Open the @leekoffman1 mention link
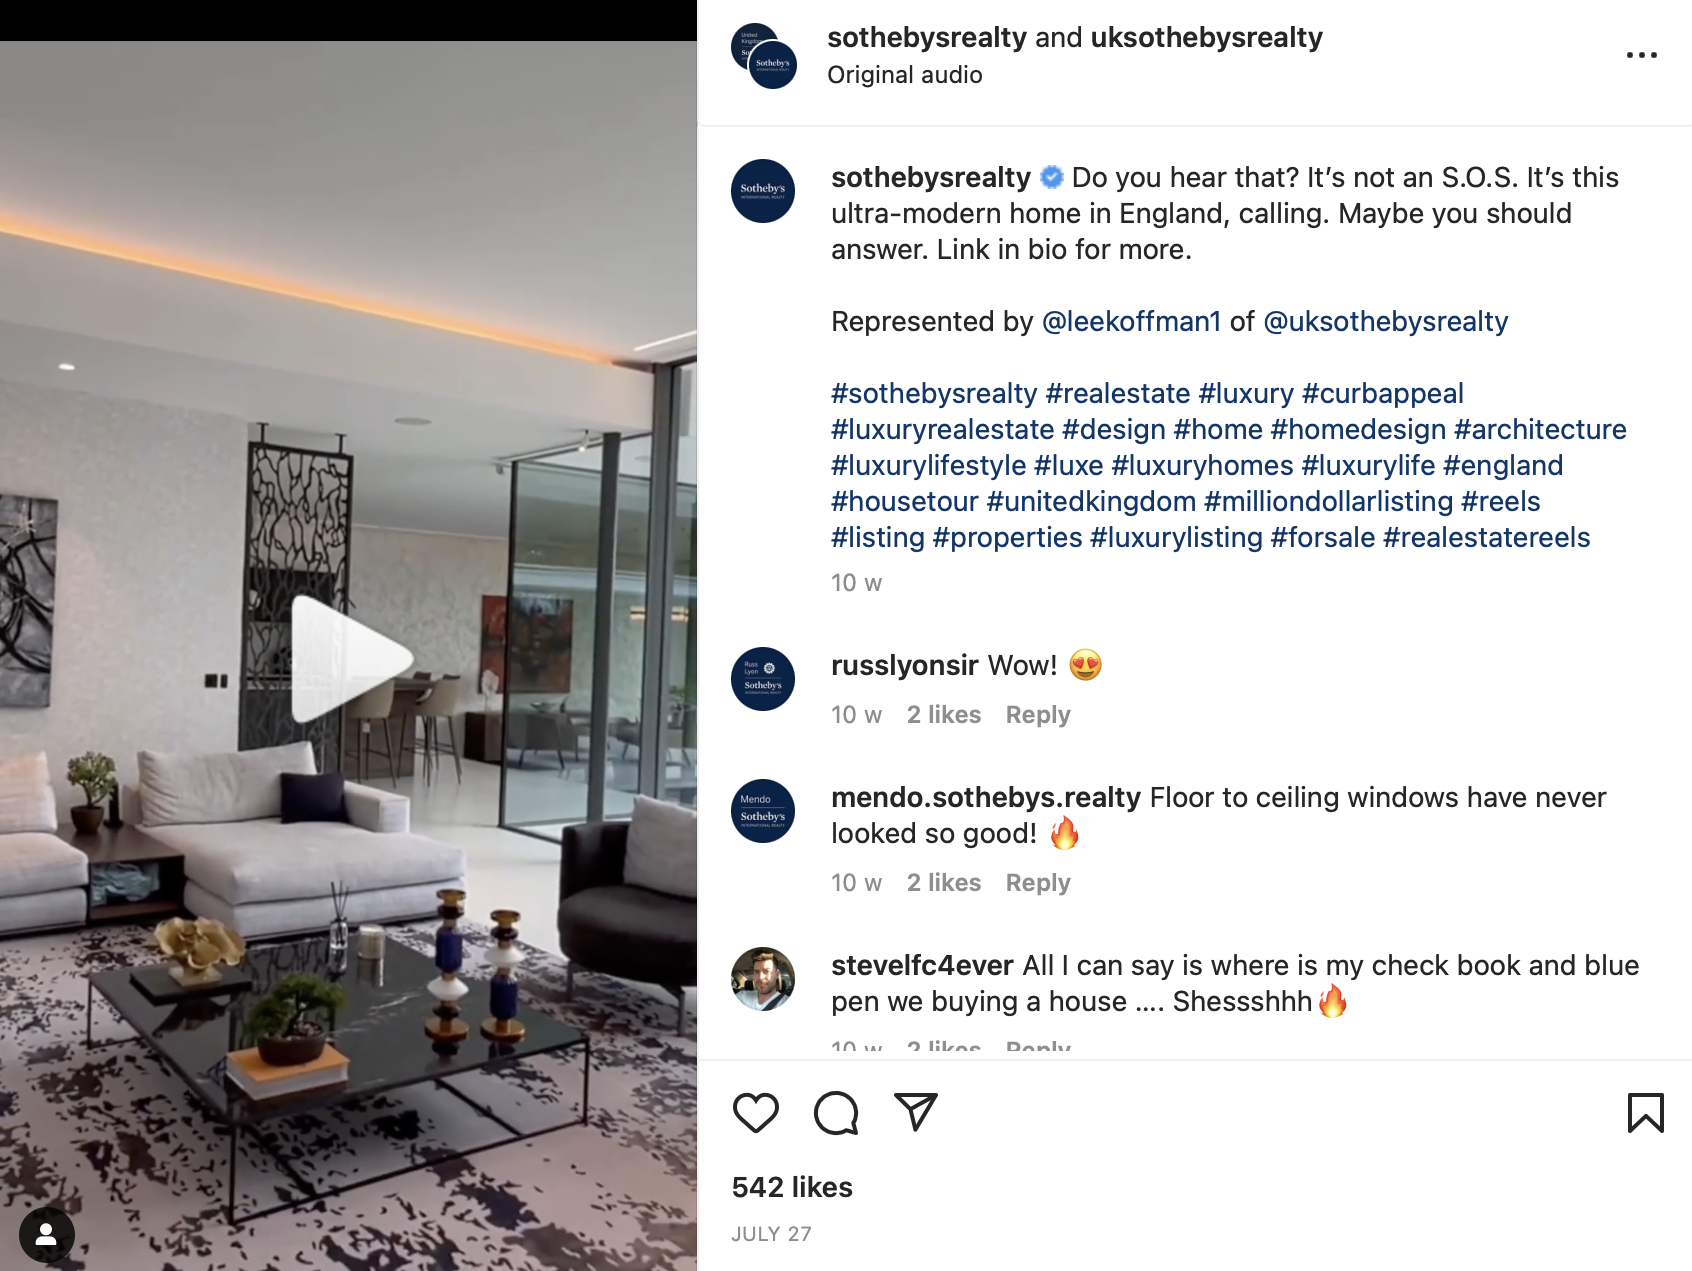The image size is (1692, 1271). click(1131, 321)
